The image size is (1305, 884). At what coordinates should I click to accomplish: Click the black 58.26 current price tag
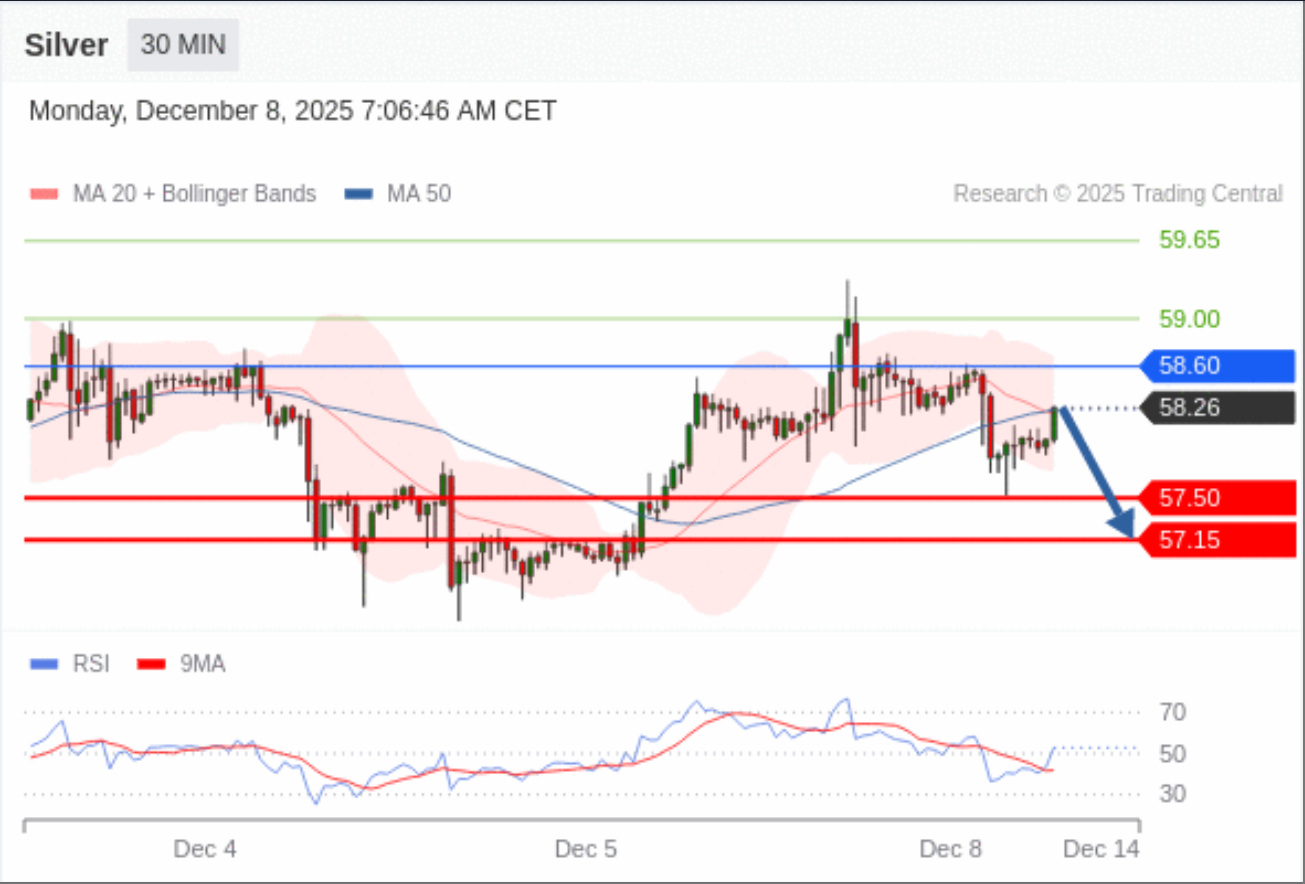[1217, 408]
